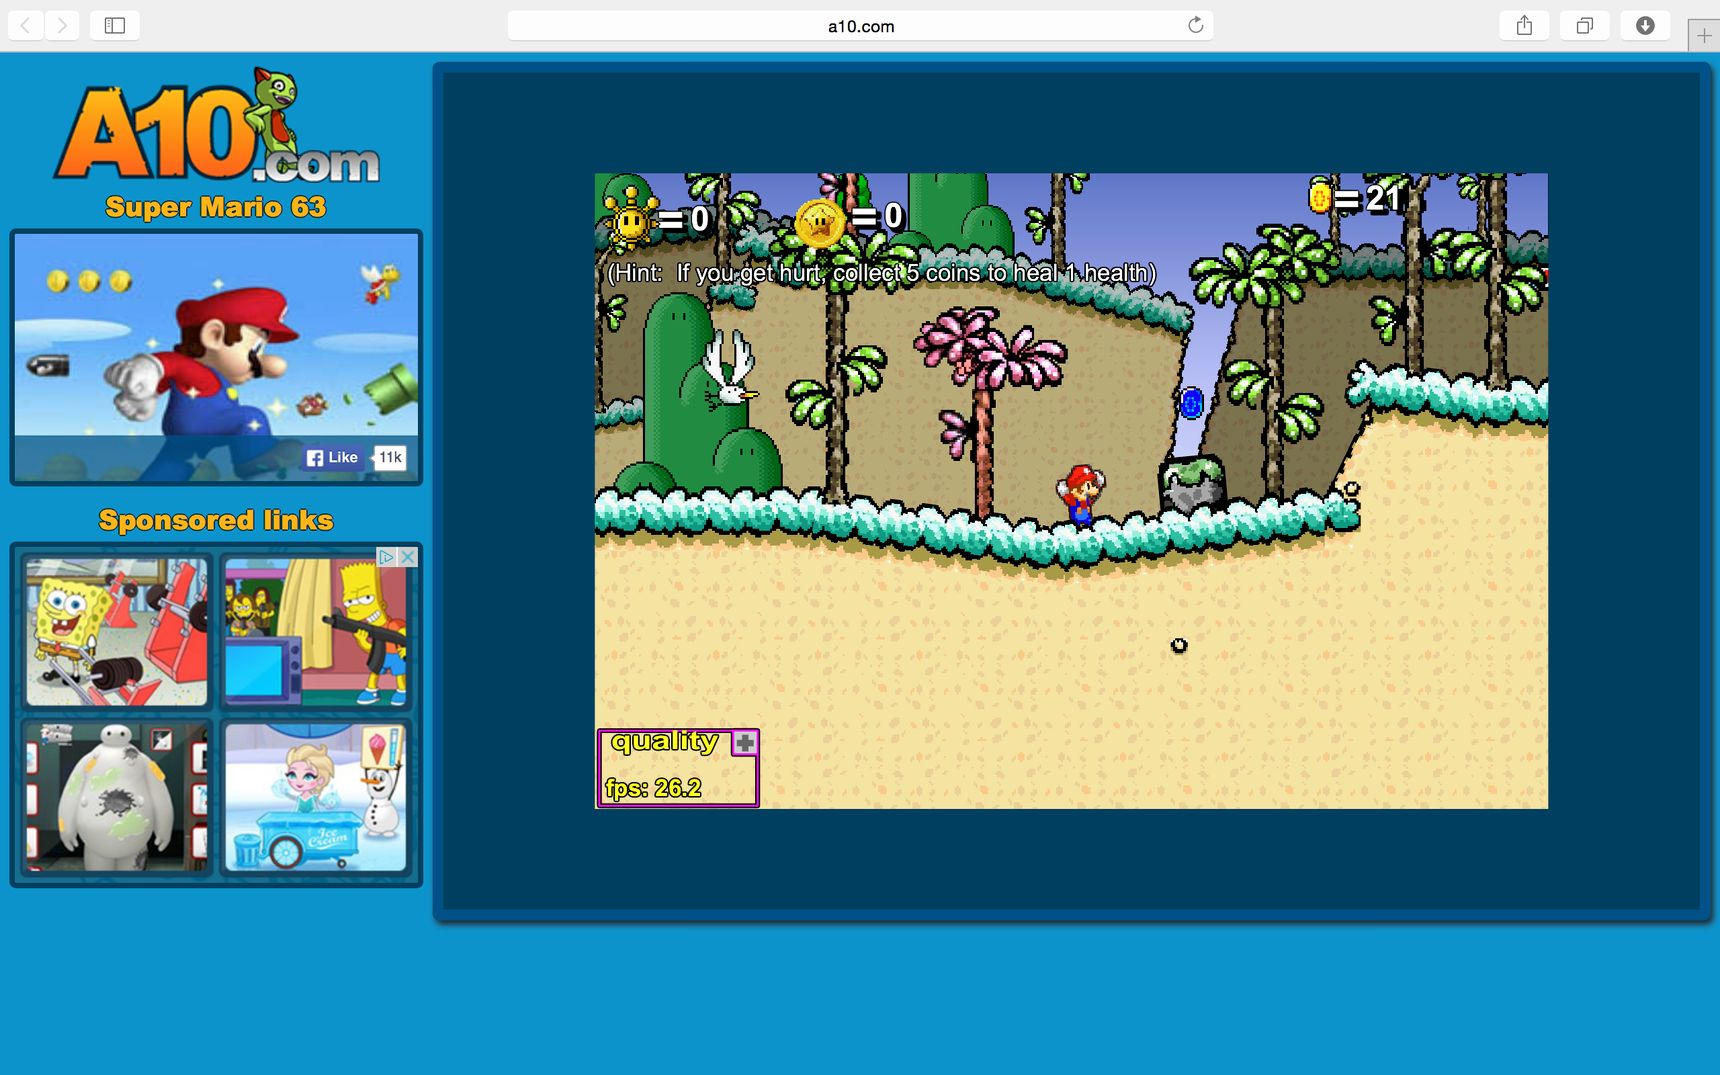Toggle the Safari sidebar button
1720x1075 pixels.
click(115, 25)
